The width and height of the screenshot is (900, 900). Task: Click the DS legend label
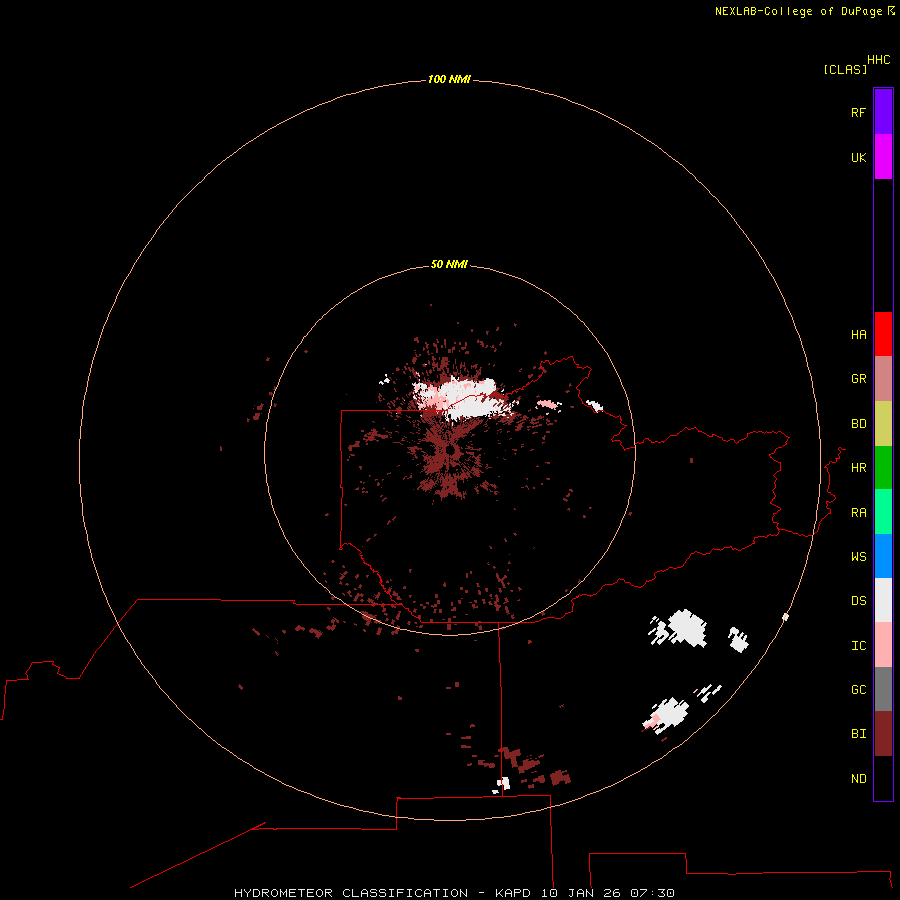(858, 601)
